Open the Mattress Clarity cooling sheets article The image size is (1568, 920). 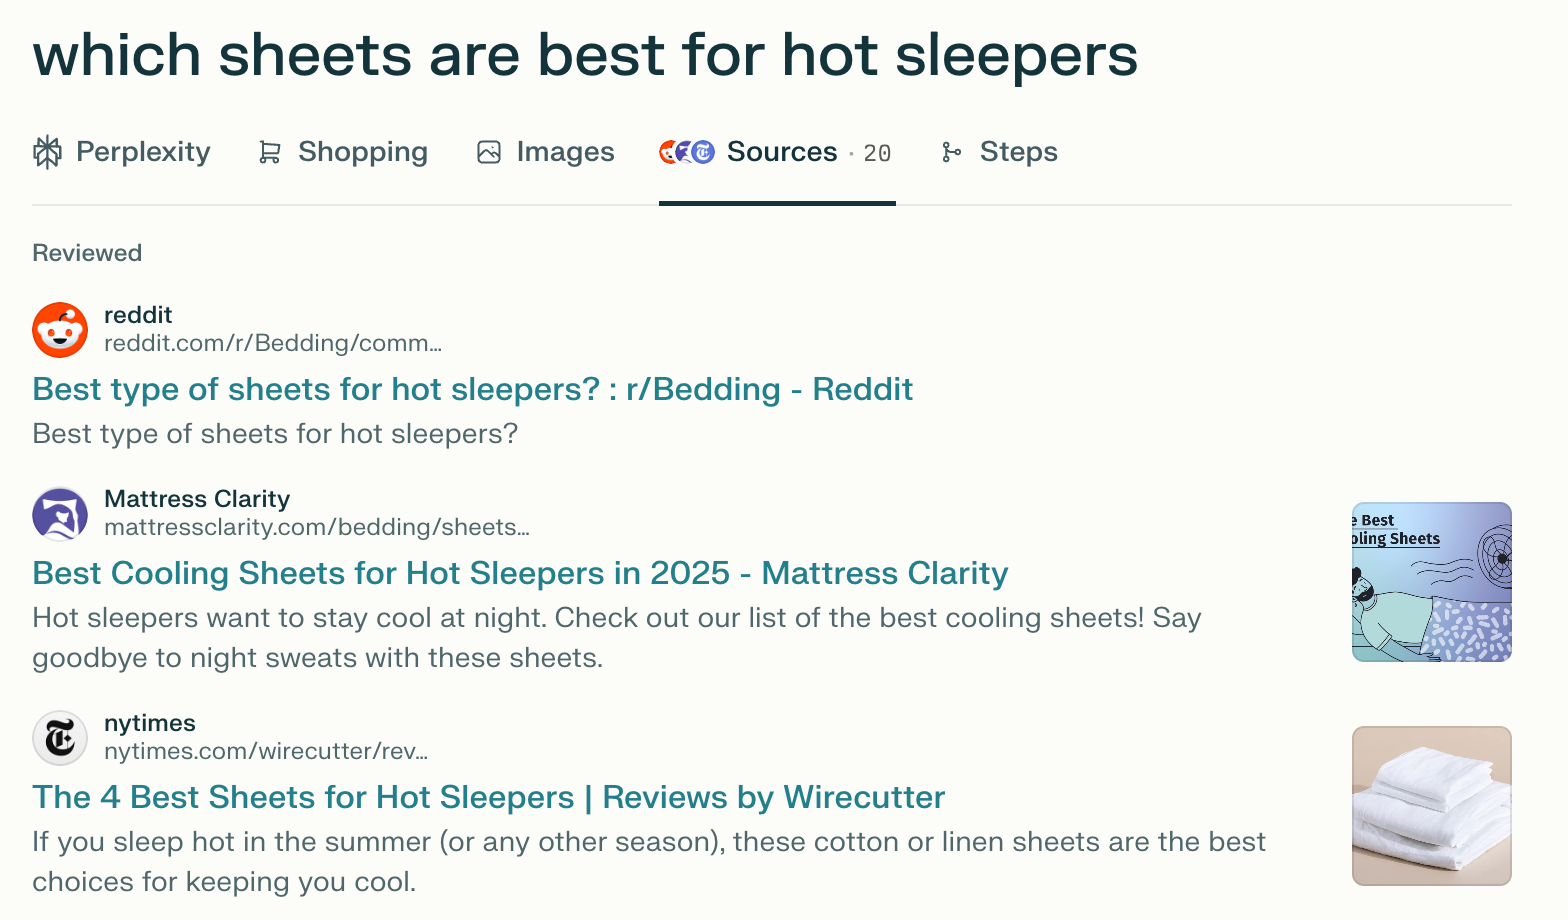(x=519, y=573)
